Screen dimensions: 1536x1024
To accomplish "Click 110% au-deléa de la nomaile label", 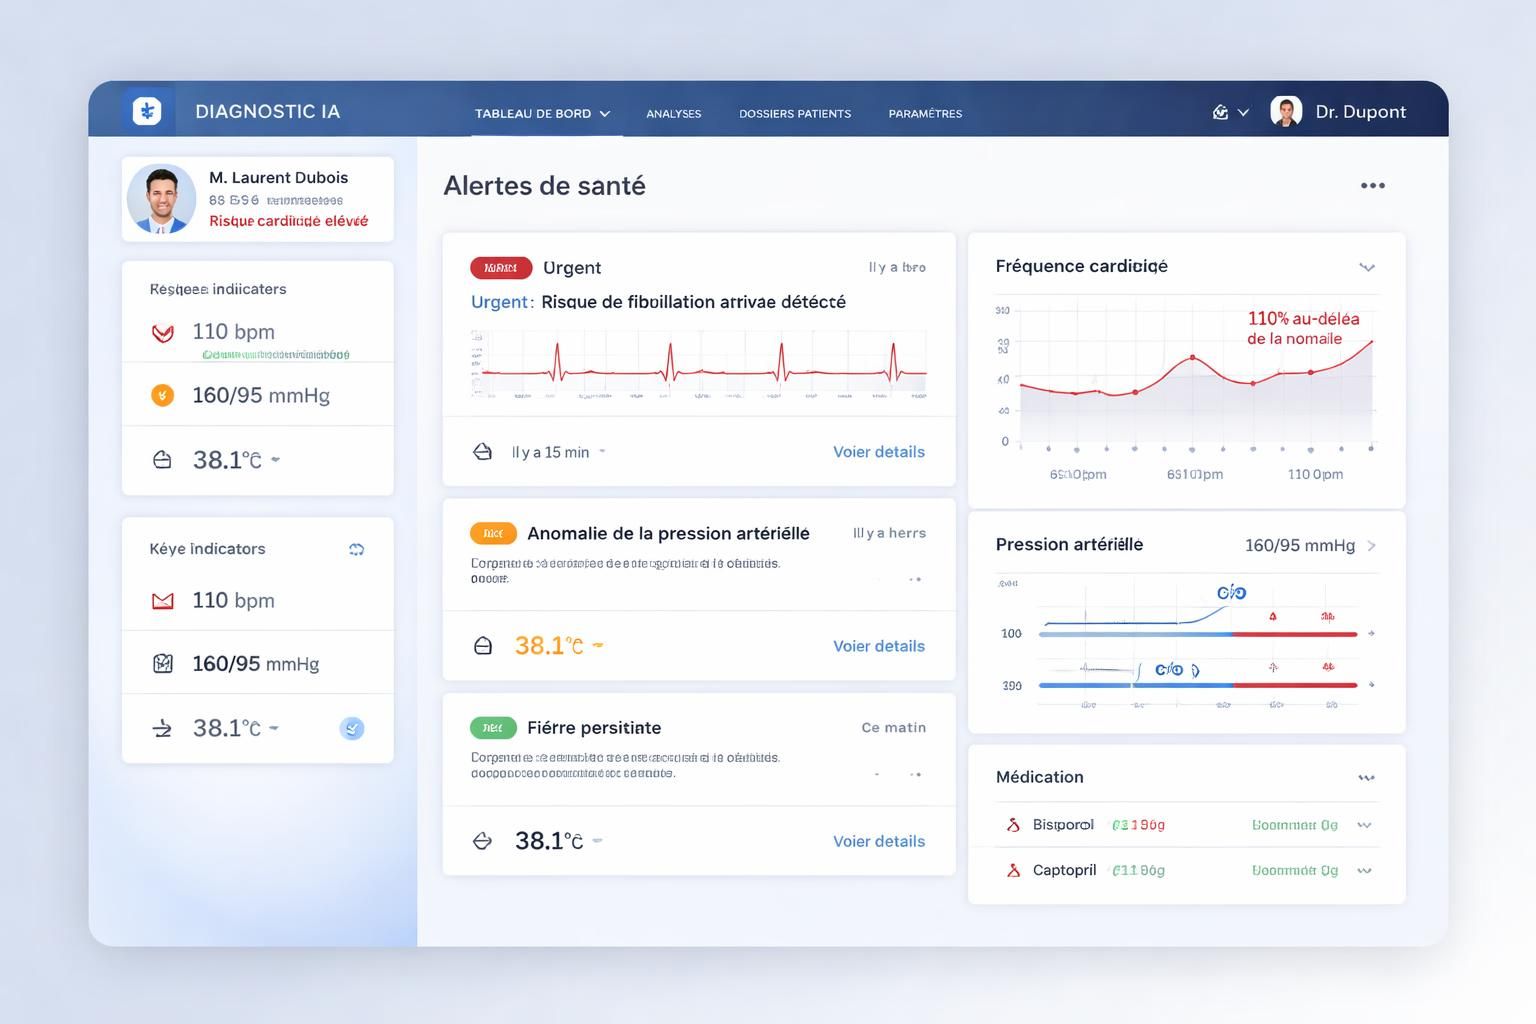I will (x=1303, y=328).
